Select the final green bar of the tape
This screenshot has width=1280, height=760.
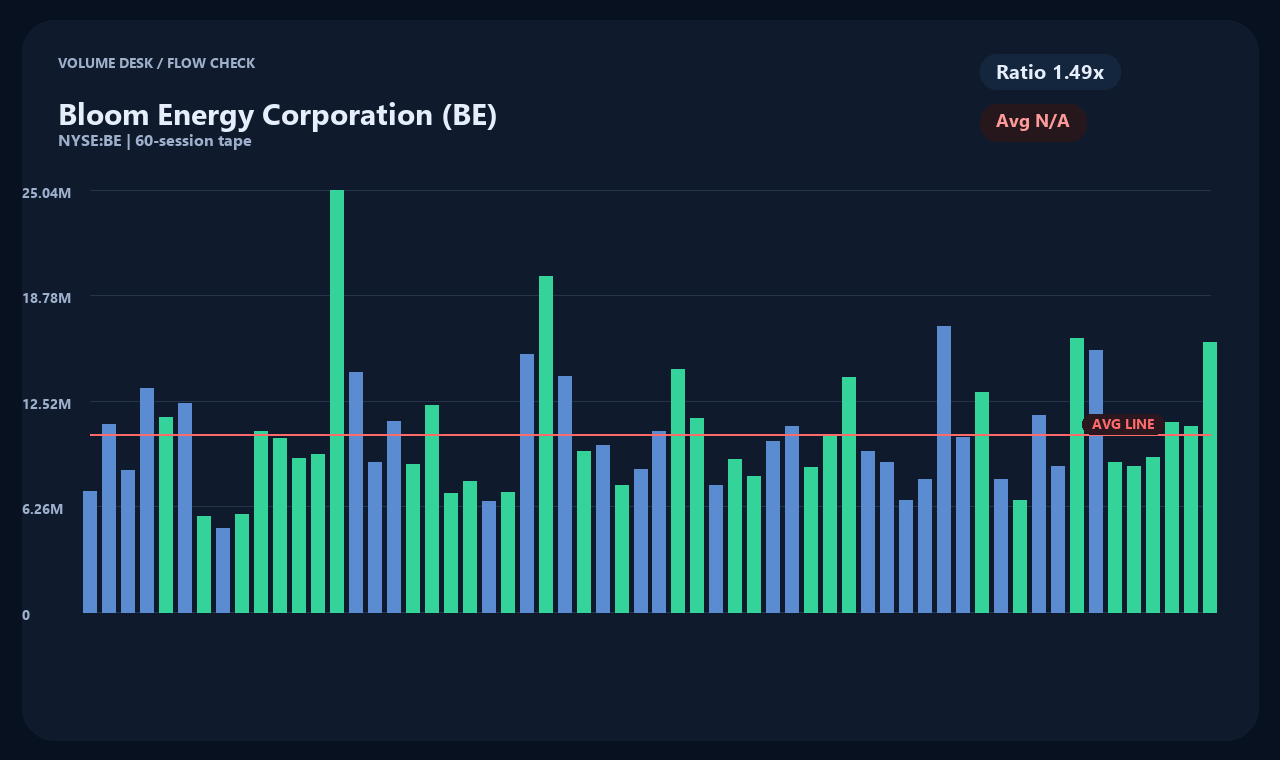click(x=1210, y=477)
